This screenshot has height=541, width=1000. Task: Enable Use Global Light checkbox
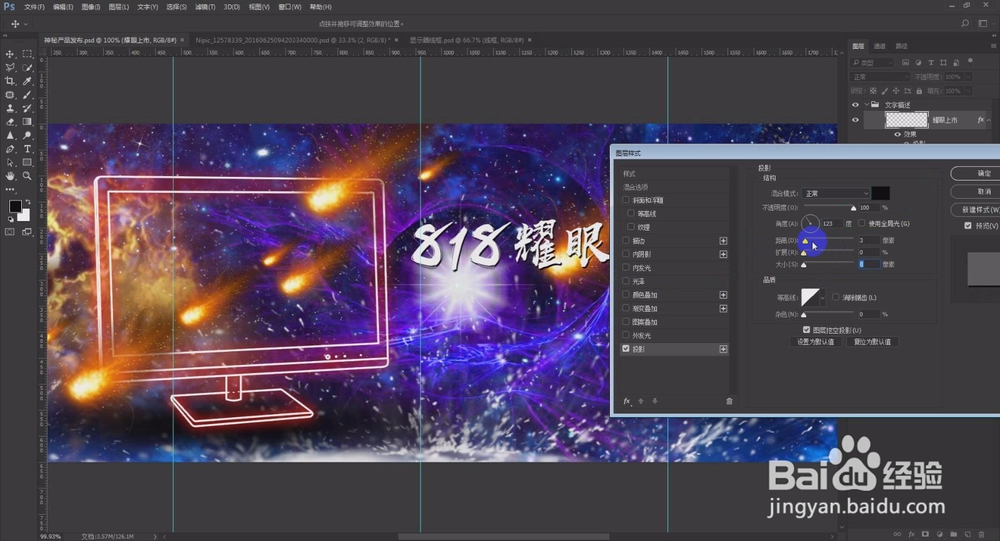(x=862, y=223)
